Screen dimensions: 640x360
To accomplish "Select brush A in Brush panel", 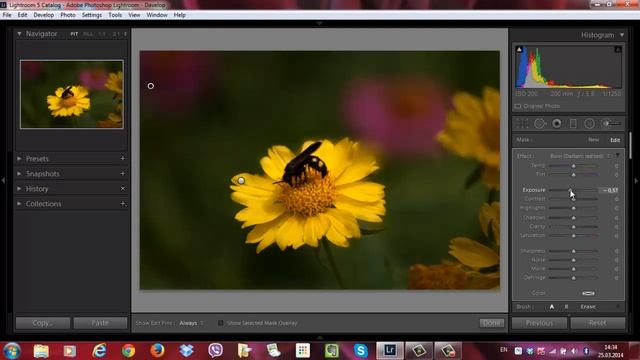I will [552, 307].
